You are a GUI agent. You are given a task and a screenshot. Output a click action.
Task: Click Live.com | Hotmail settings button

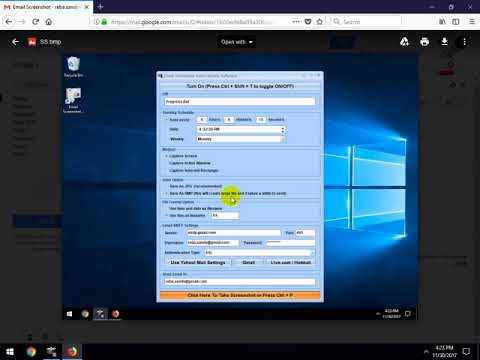coord(291,263)
